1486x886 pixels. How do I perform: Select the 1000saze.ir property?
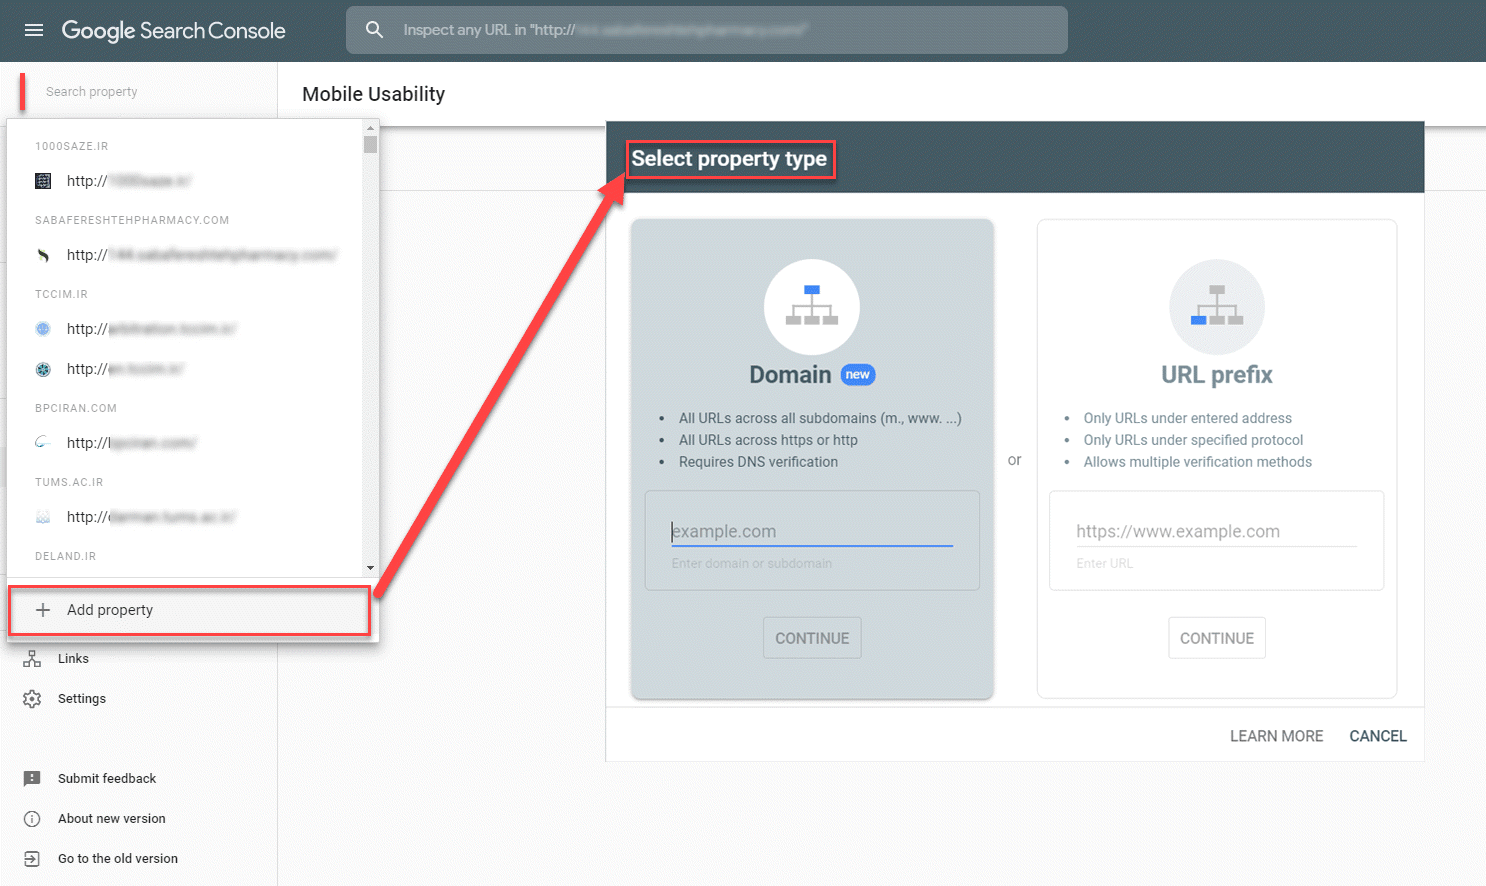128,181
